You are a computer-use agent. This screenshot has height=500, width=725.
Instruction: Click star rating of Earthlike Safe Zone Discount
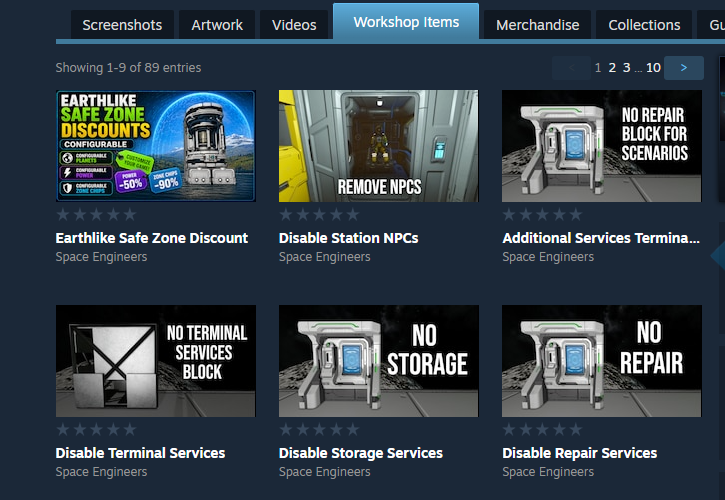coord(96,215)
